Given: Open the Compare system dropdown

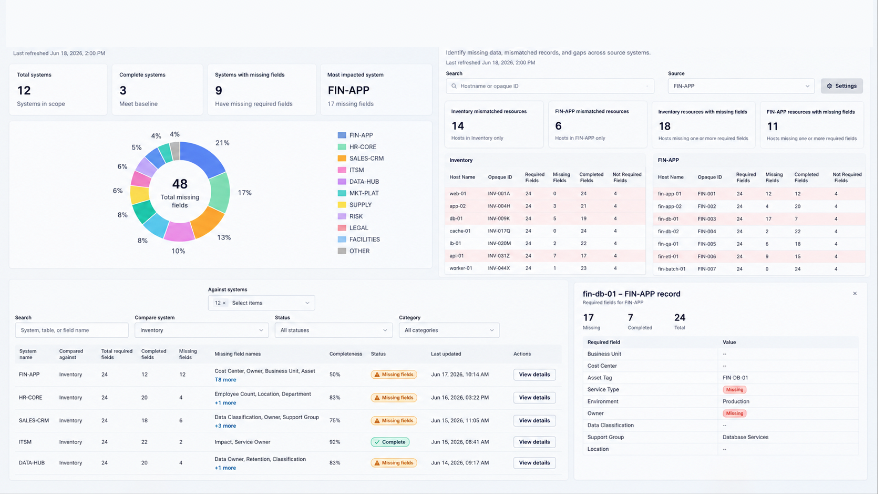Looking at the screenshot, I should (x=201, y=330).
